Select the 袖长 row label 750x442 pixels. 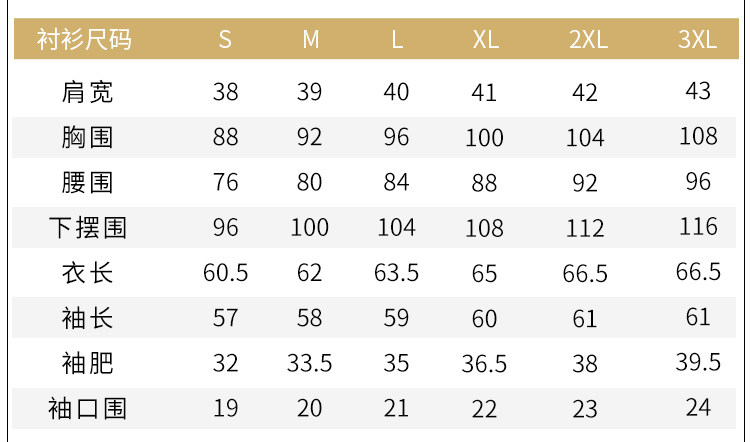(88, 318)
